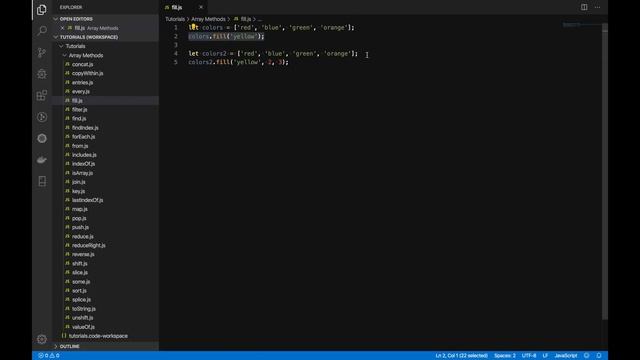Select the fill.js tab
The height and width of the screenshot is (360, 640).
[183, 7]
